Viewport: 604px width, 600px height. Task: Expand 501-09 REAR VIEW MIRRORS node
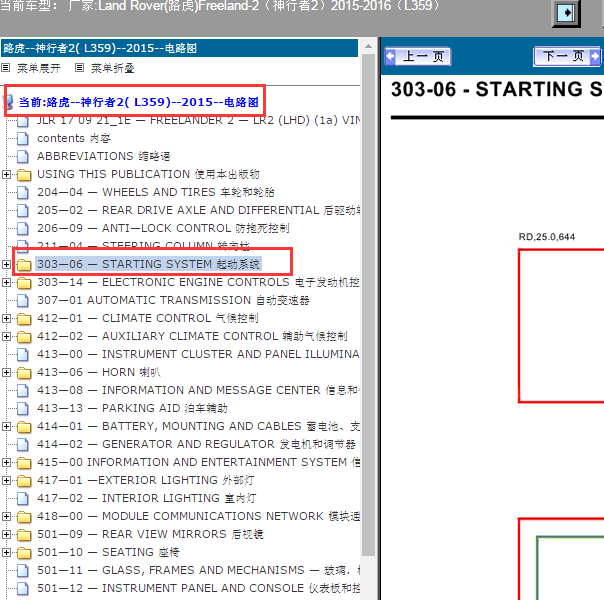point(6,534)
